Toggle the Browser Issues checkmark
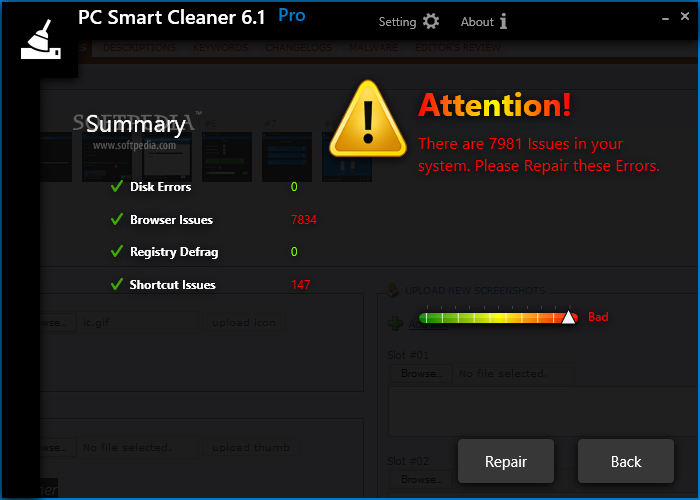Image resolution: width=700 pixels, height=500 pixels. tap(117, 219)
